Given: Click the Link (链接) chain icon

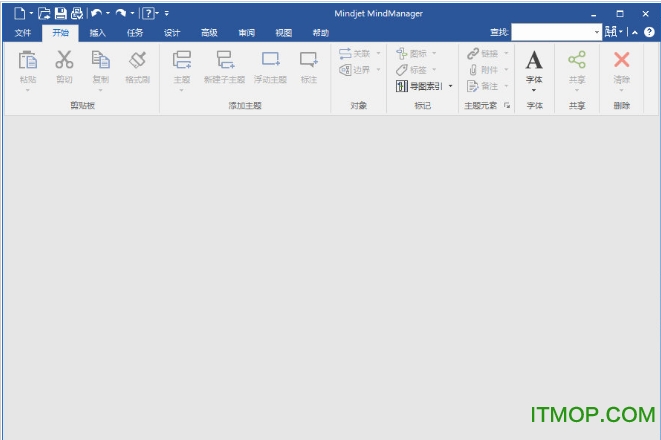Looking at the screenshot, I should pos(473,53).
